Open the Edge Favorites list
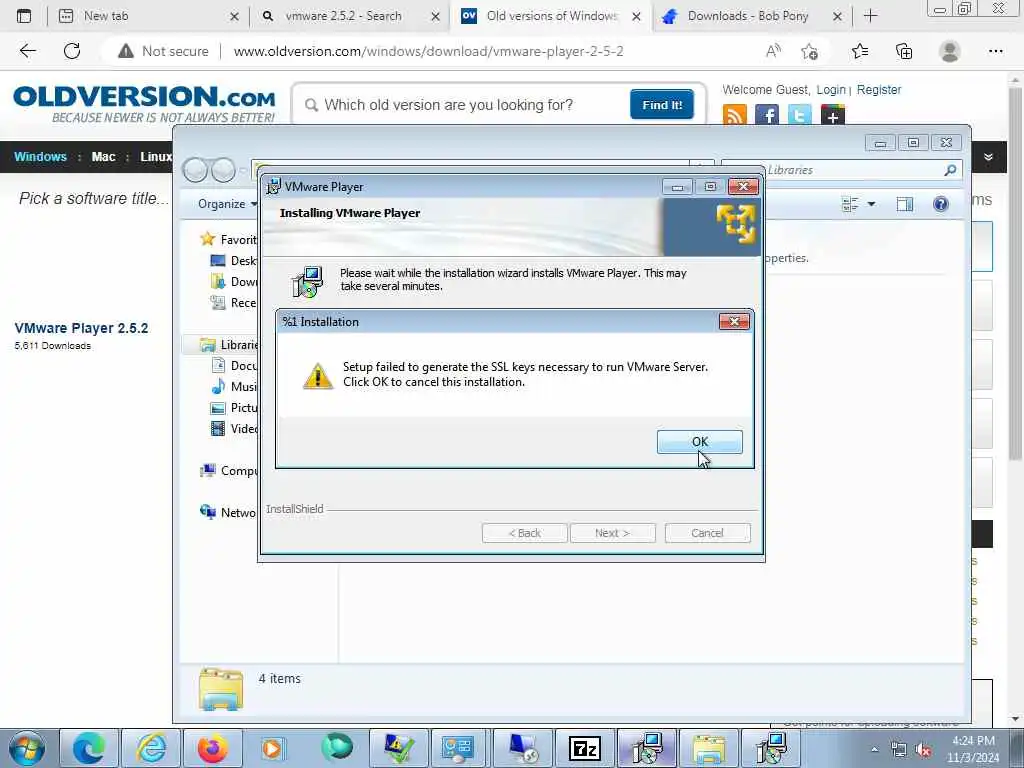1024x768 pixels. tap(860, 51)
